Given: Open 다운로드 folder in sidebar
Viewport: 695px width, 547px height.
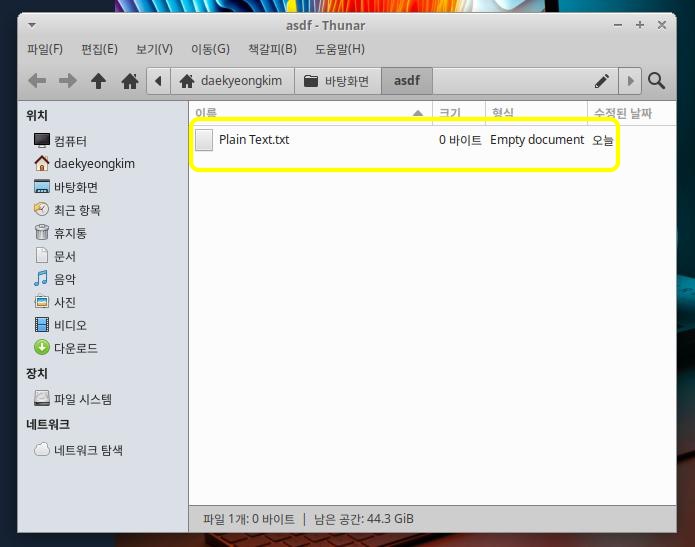Looking at the screenshot, I should tap(66, 348).
